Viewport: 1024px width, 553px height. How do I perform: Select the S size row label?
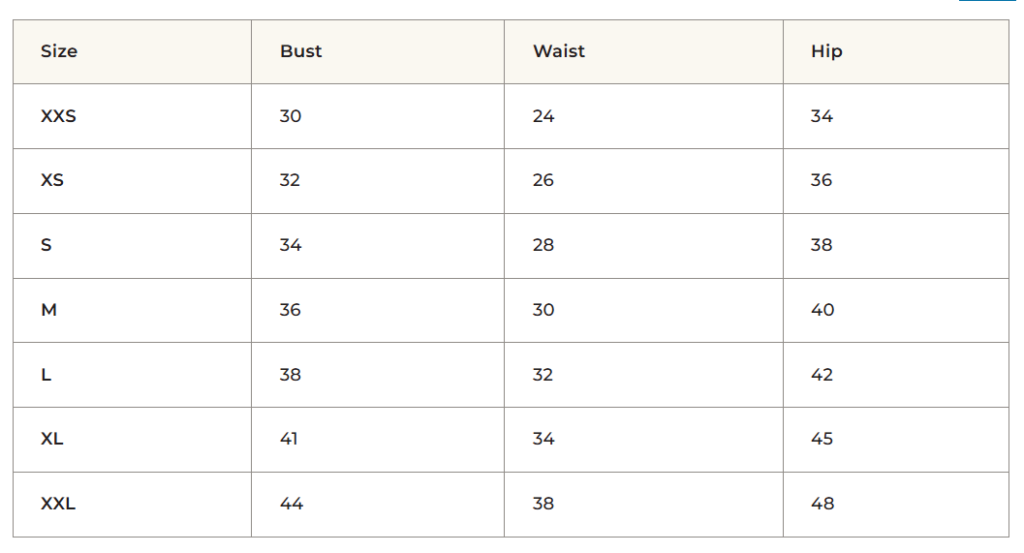coord(46,245)
